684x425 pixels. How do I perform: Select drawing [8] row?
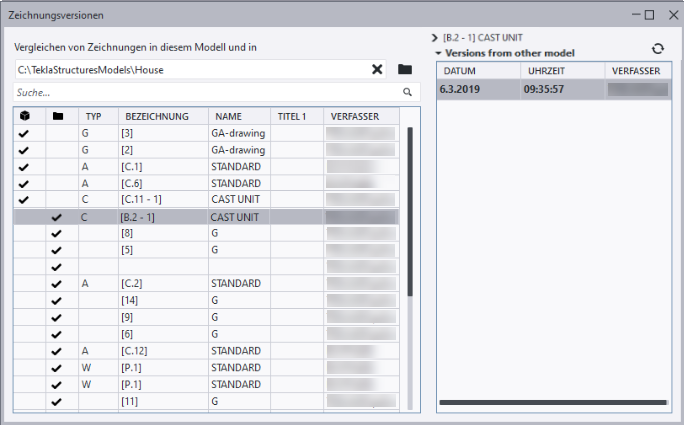[206, 233]
